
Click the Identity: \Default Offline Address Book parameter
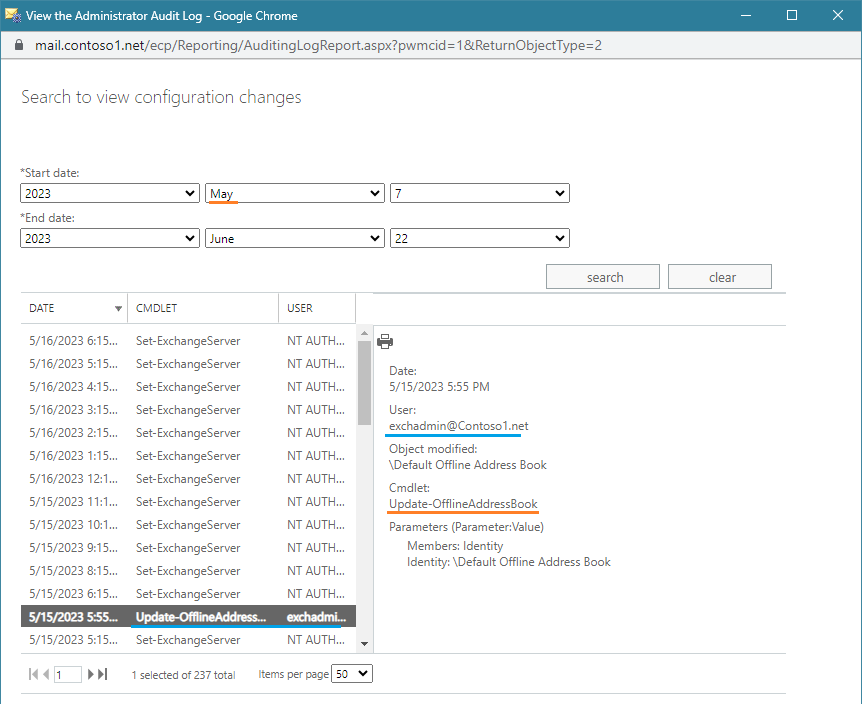509,562
